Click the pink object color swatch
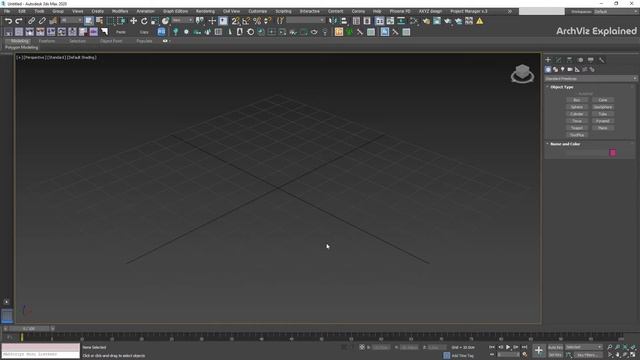The height and width of the screenshot is (360, 640). [x=613, y=153]
